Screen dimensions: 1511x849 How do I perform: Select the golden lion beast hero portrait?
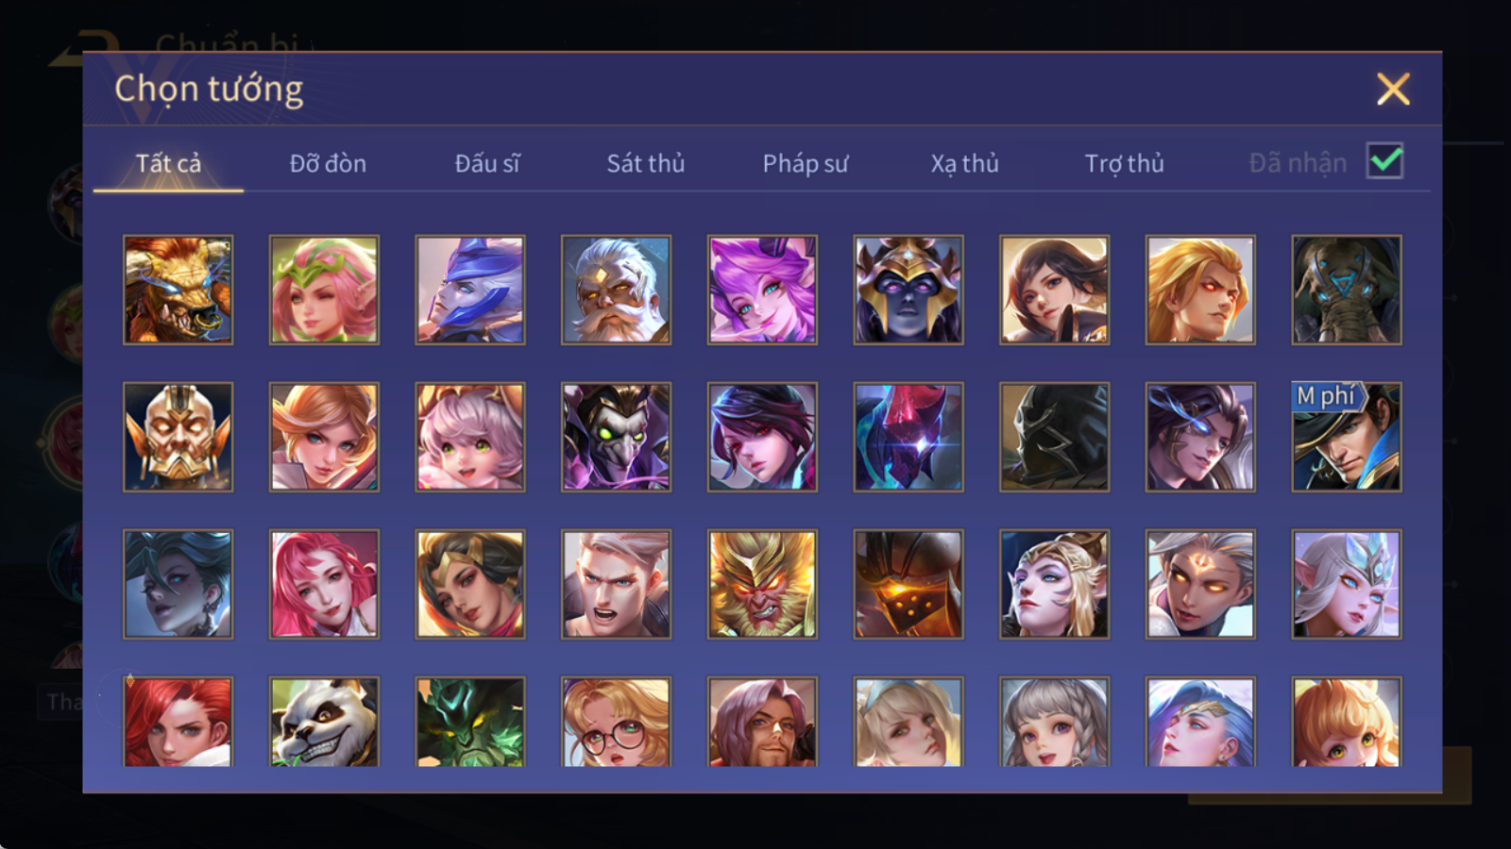(178, 290)
